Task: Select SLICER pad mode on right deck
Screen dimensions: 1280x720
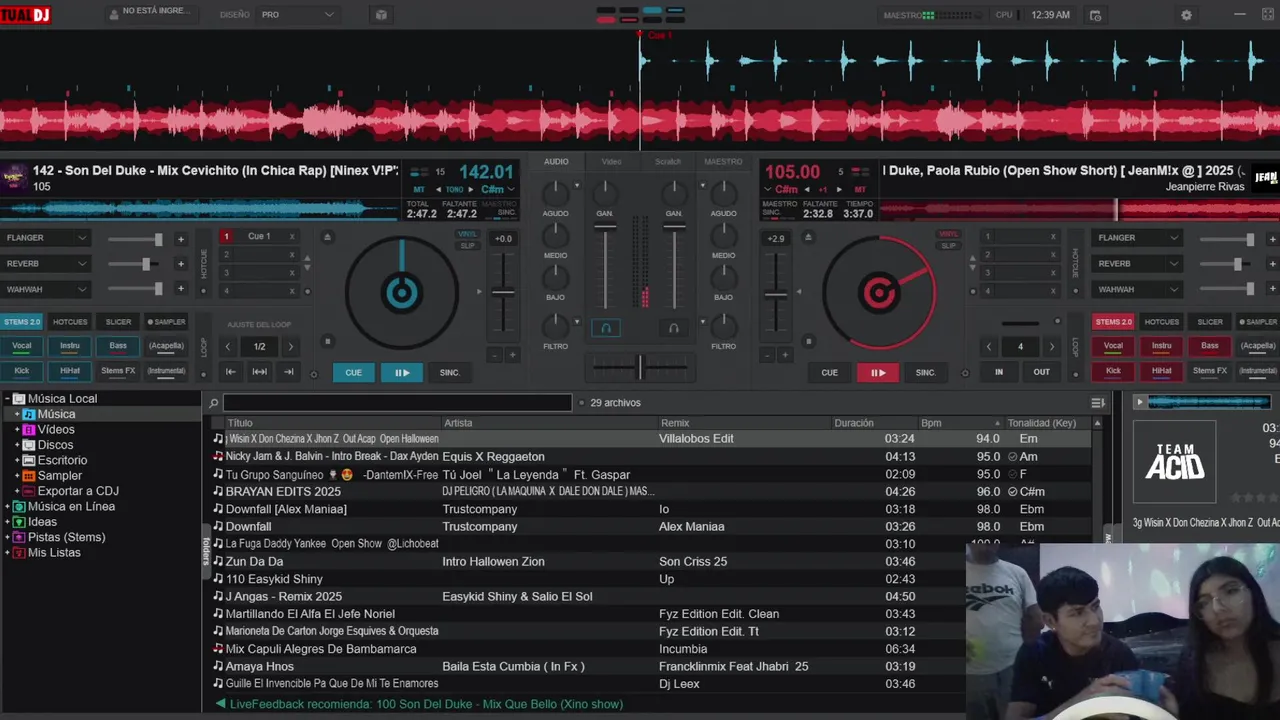Action: coord(1210,322)
